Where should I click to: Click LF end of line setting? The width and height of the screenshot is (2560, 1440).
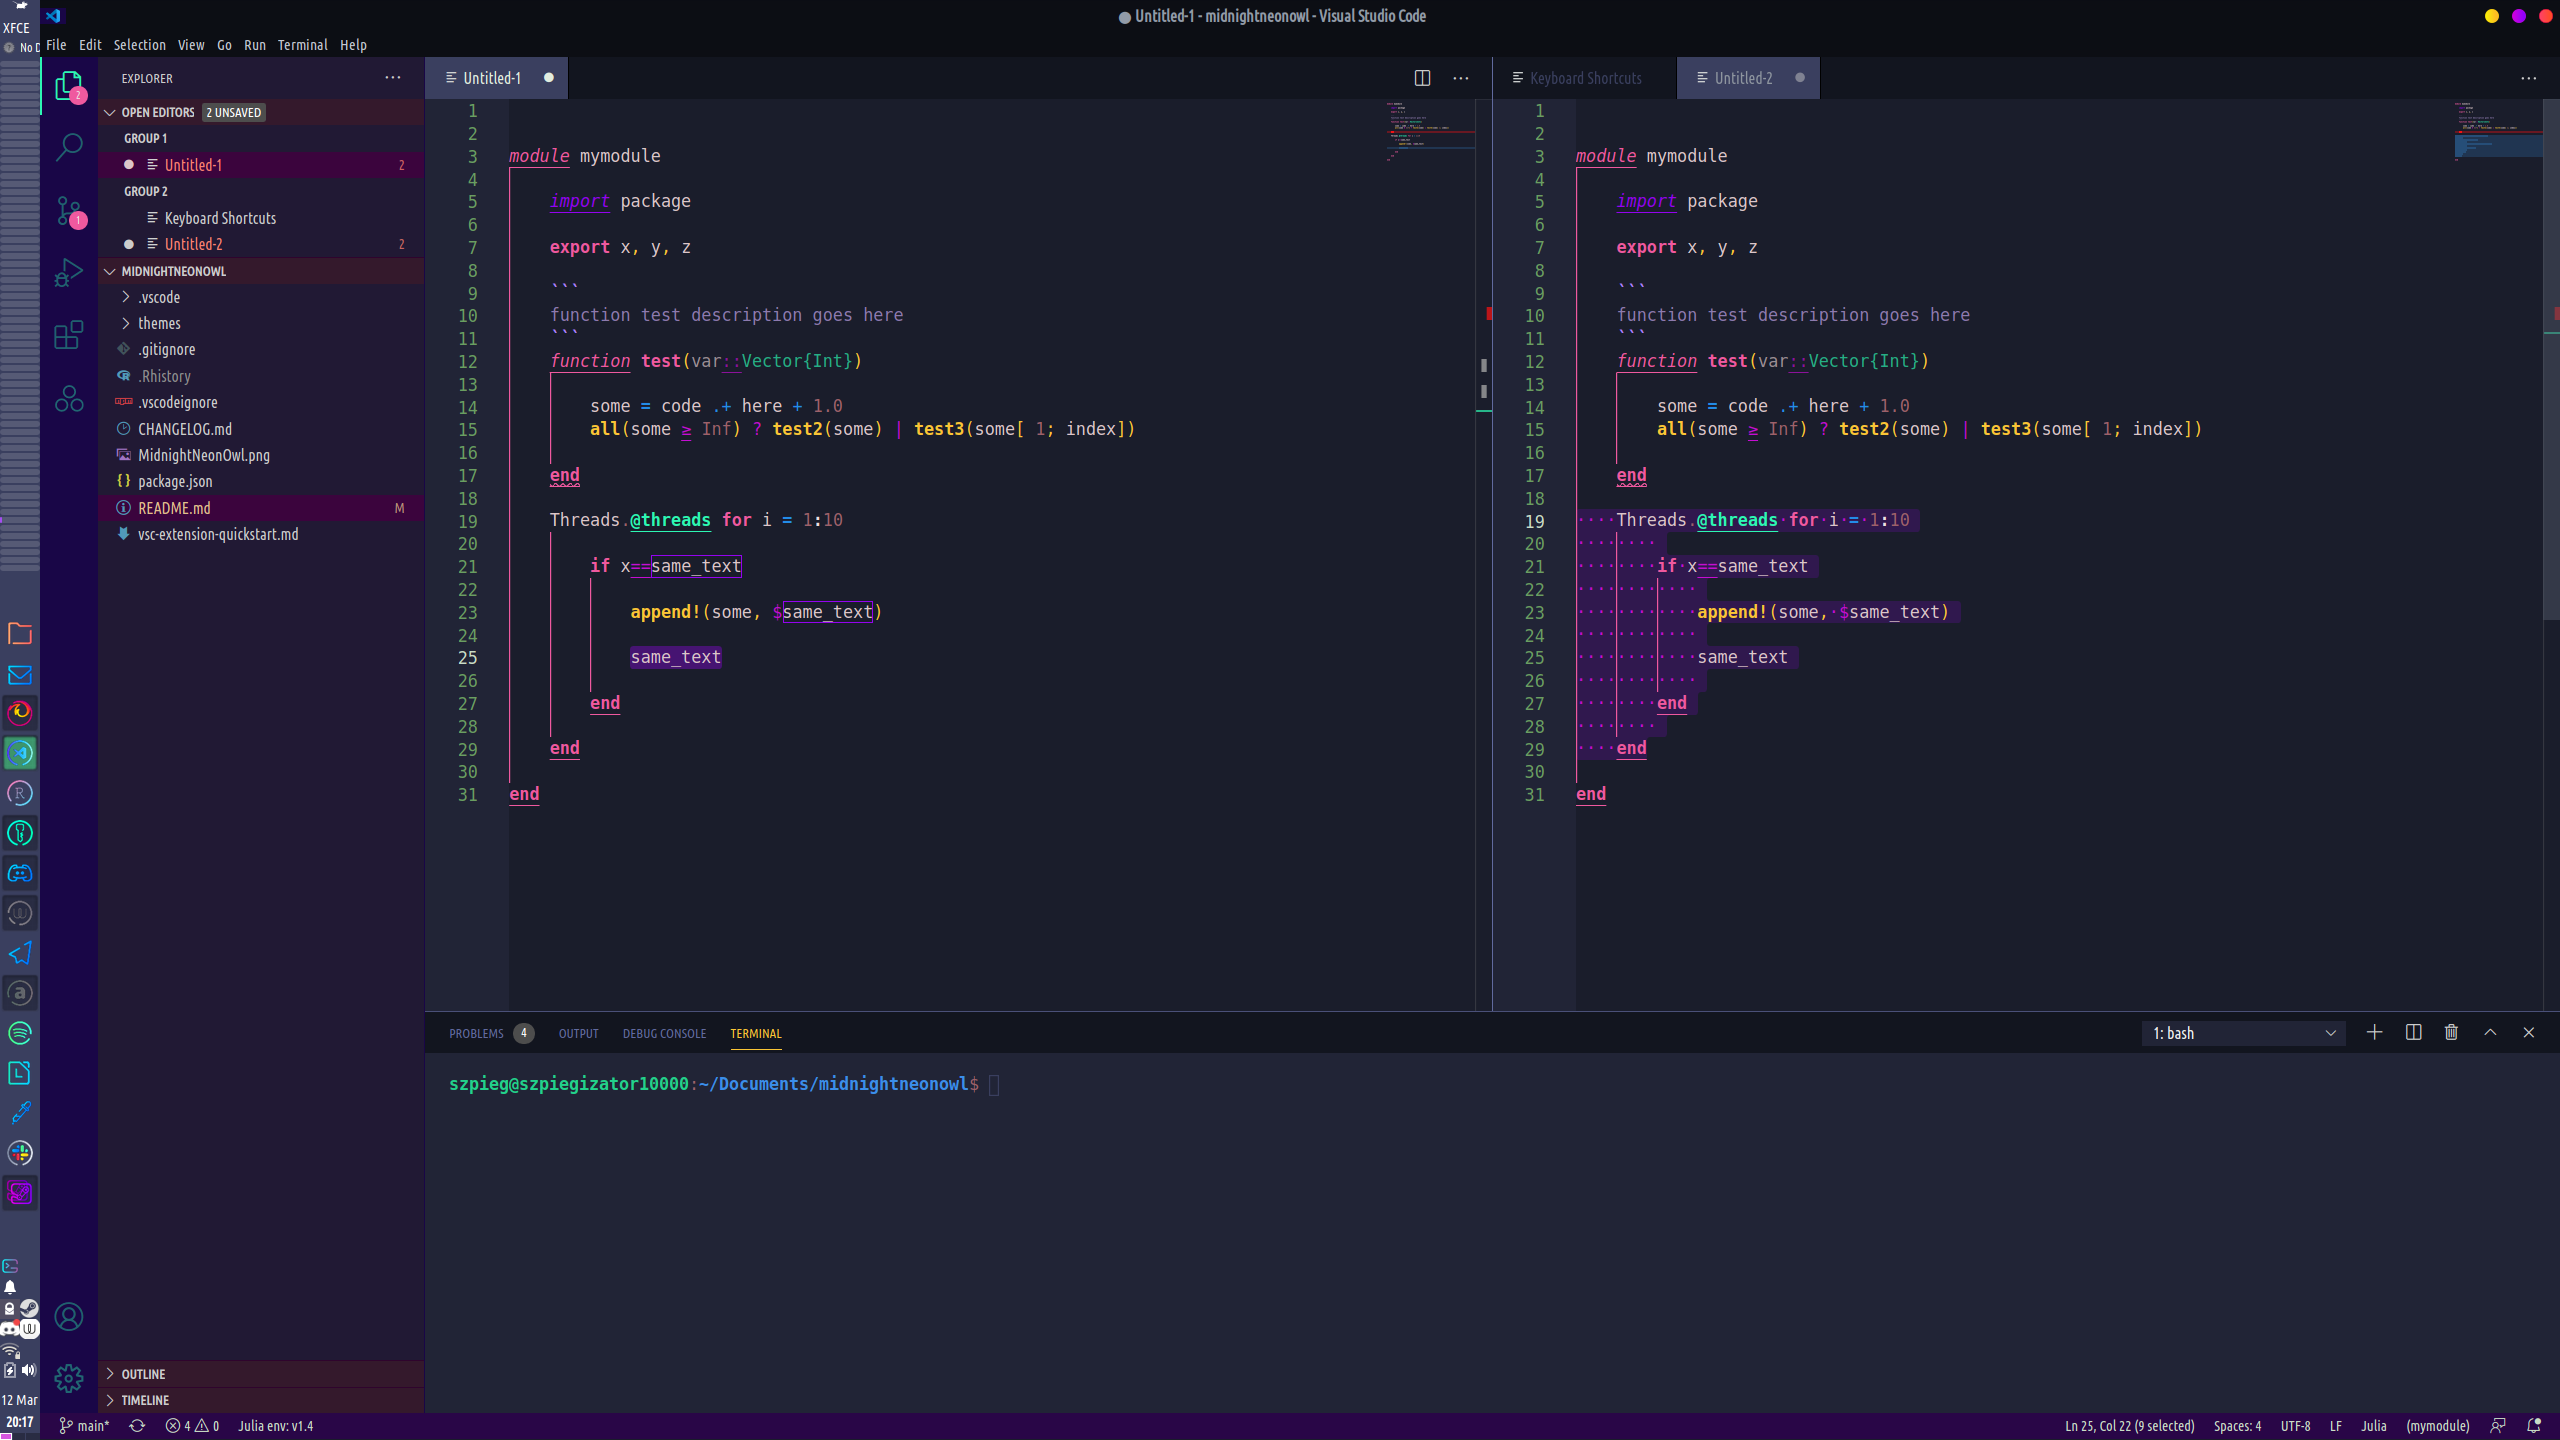[2336, 1426]
